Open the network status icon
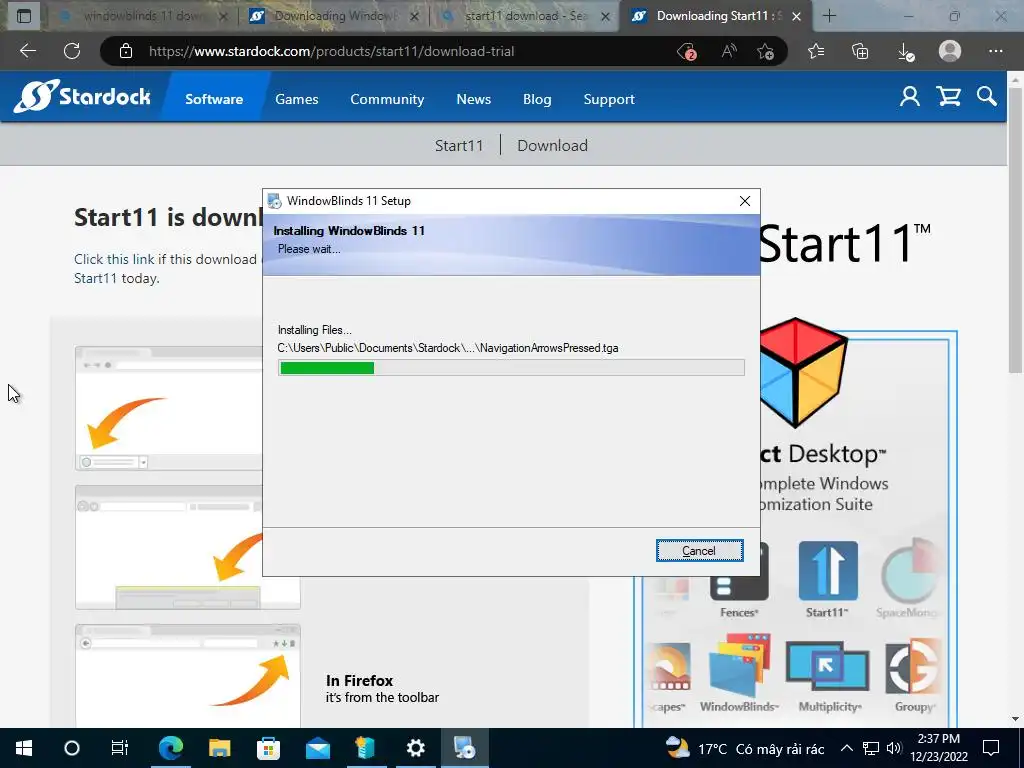Image resolution: width=1024 pixels, height=768 pixels. (x=871, y=748)
